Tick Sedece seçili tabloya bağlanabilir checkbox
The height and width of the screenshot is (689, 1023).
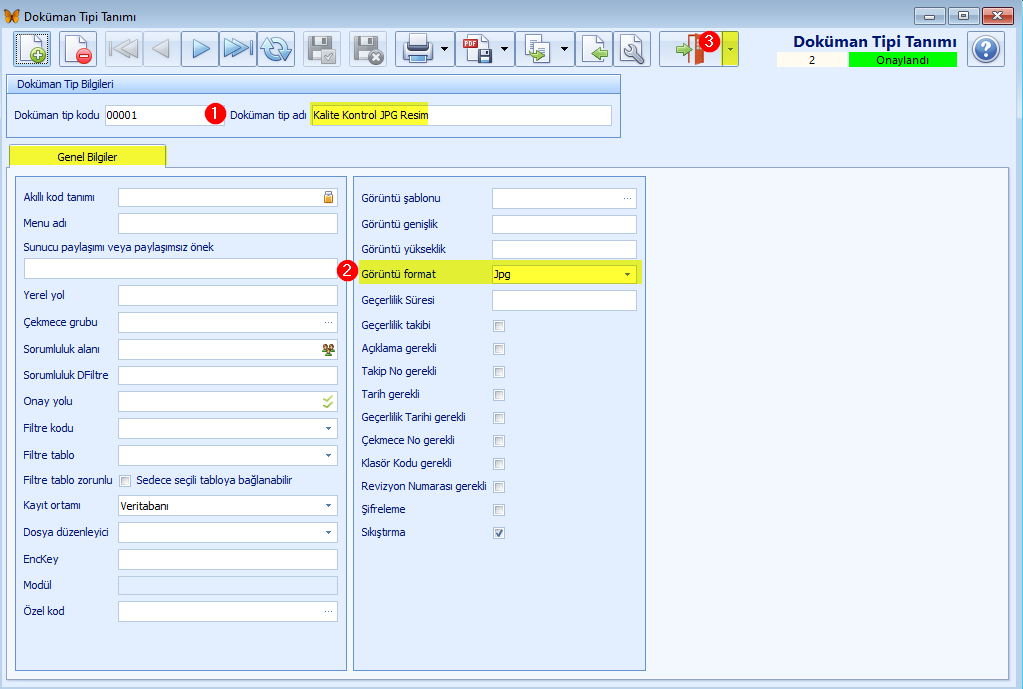(125, 481)
